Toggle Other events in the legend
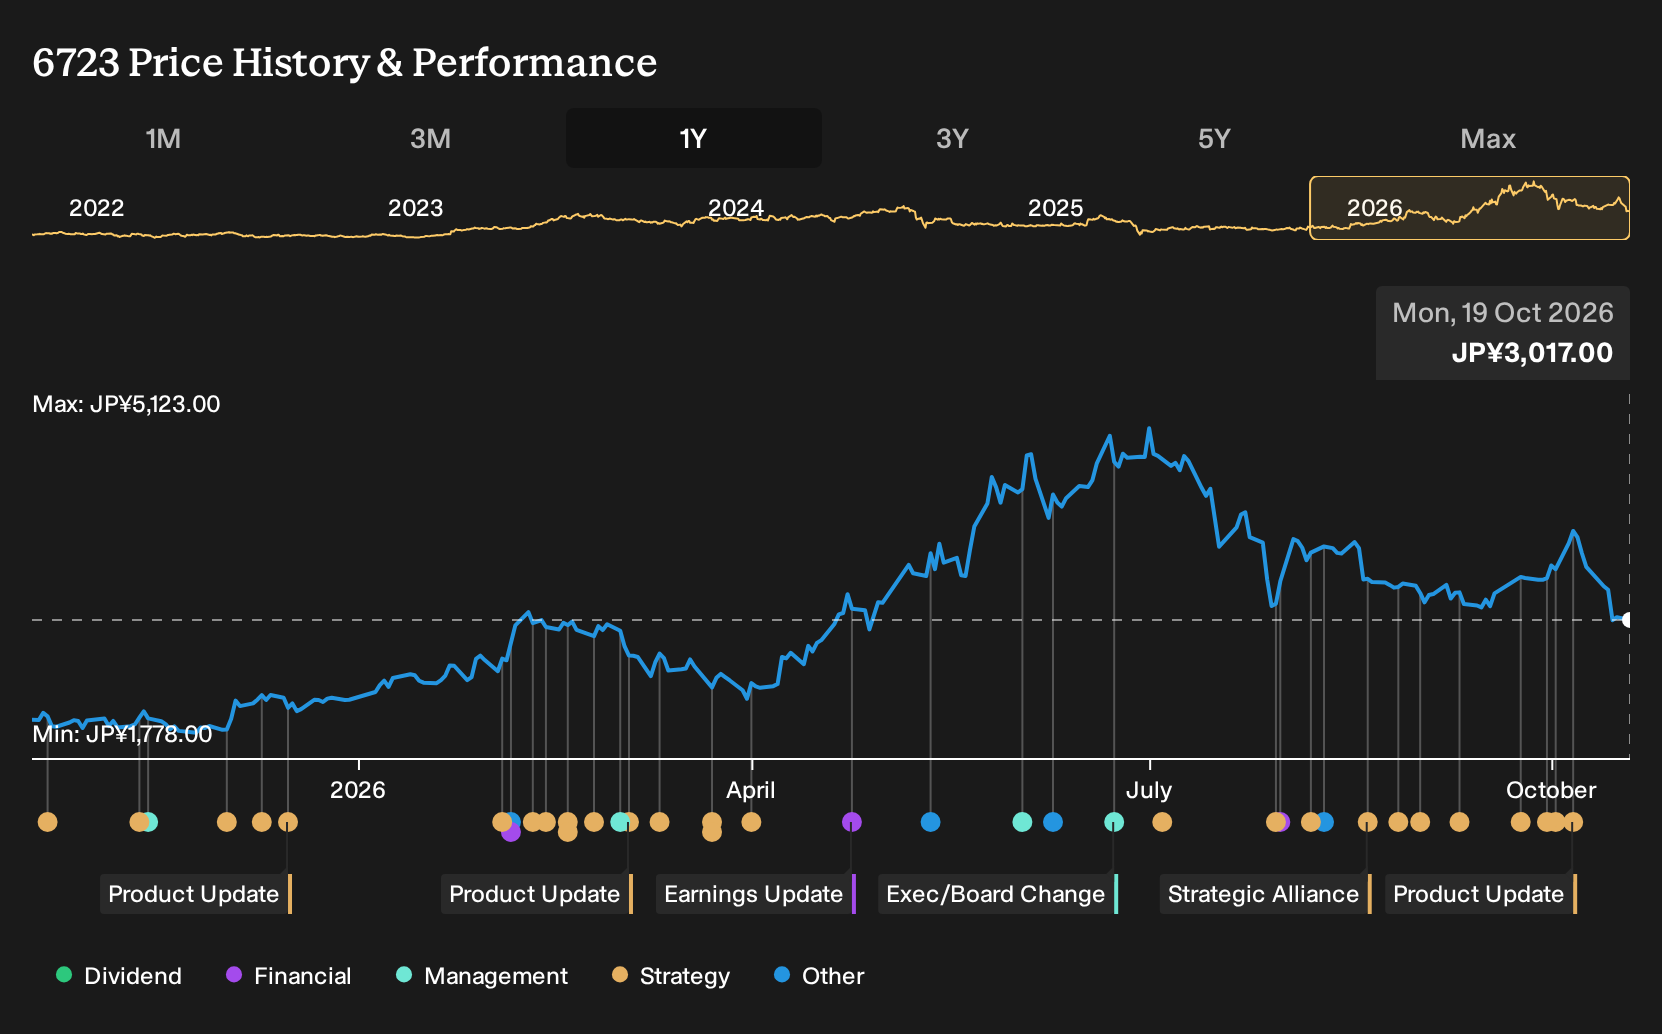Image resolution: width=1662 pixels, height=1034 pixels. (x=819, y=976)
